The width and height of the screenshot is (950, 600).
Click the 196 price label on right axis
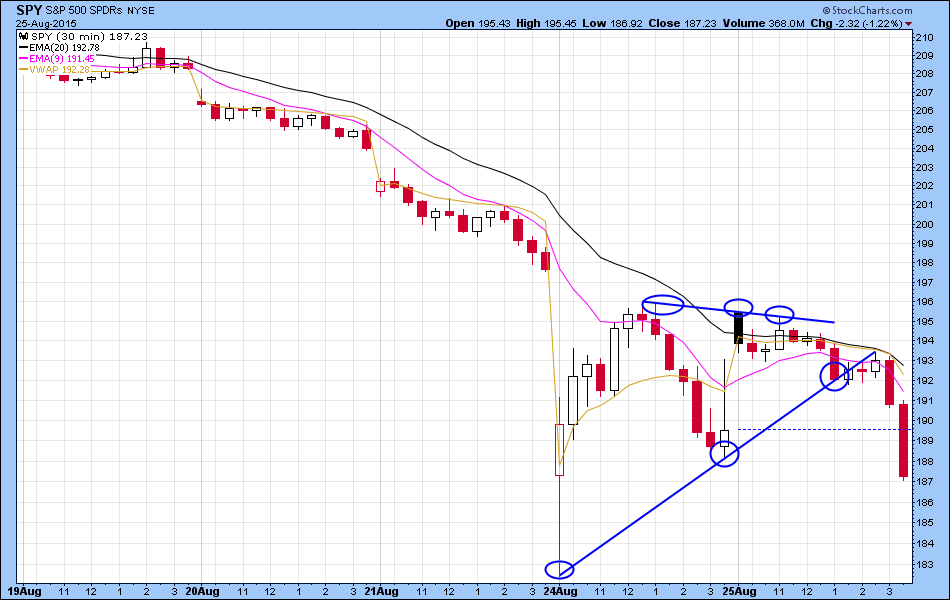pyautogui.click(x=925, y=302)
